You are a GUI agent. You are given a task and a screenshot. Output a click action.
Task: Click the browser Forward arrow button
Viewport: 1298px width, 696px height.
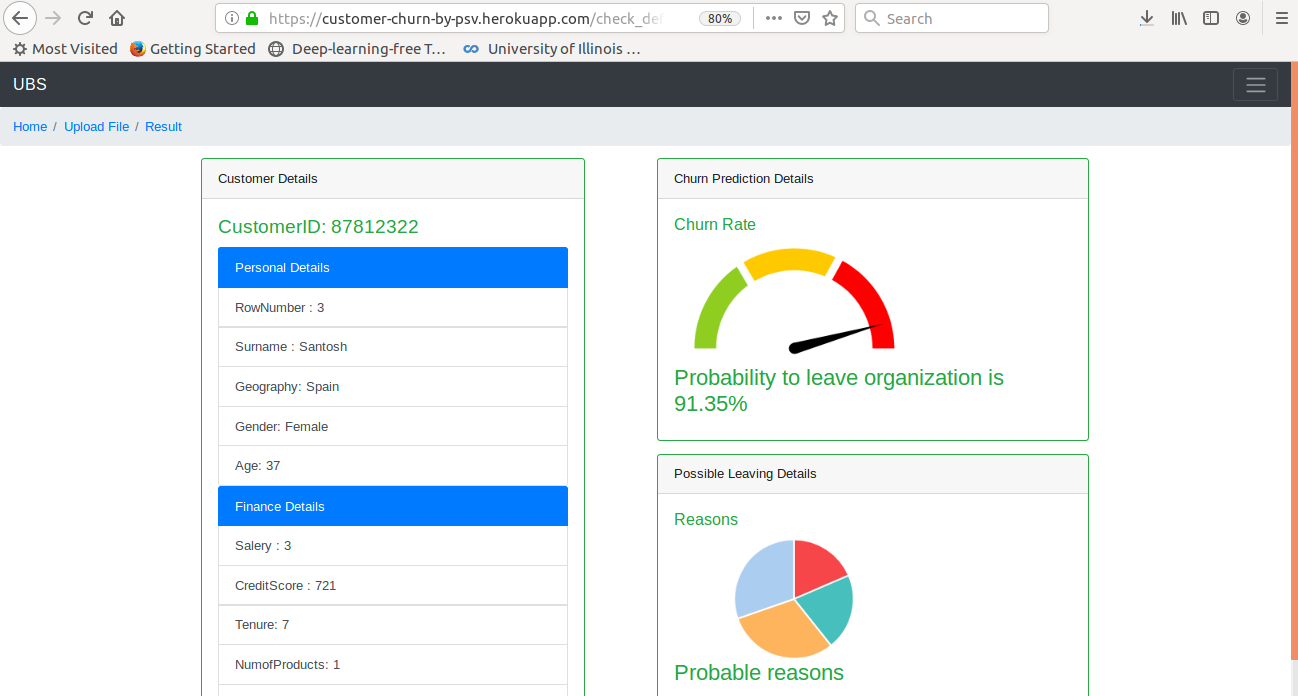tap(53, 18)
